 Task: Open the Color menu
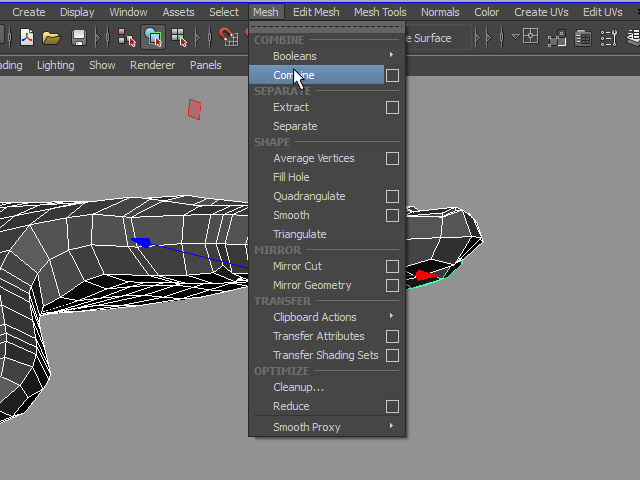click(487, 12)
